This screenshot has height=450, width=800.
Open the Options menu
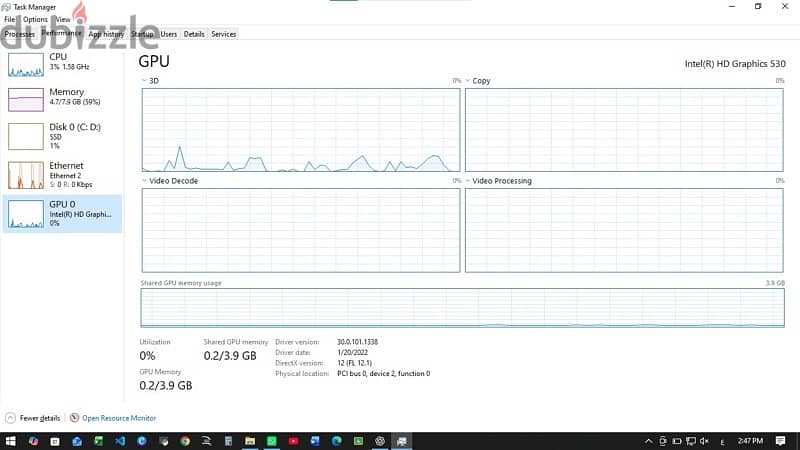[35, 19]
